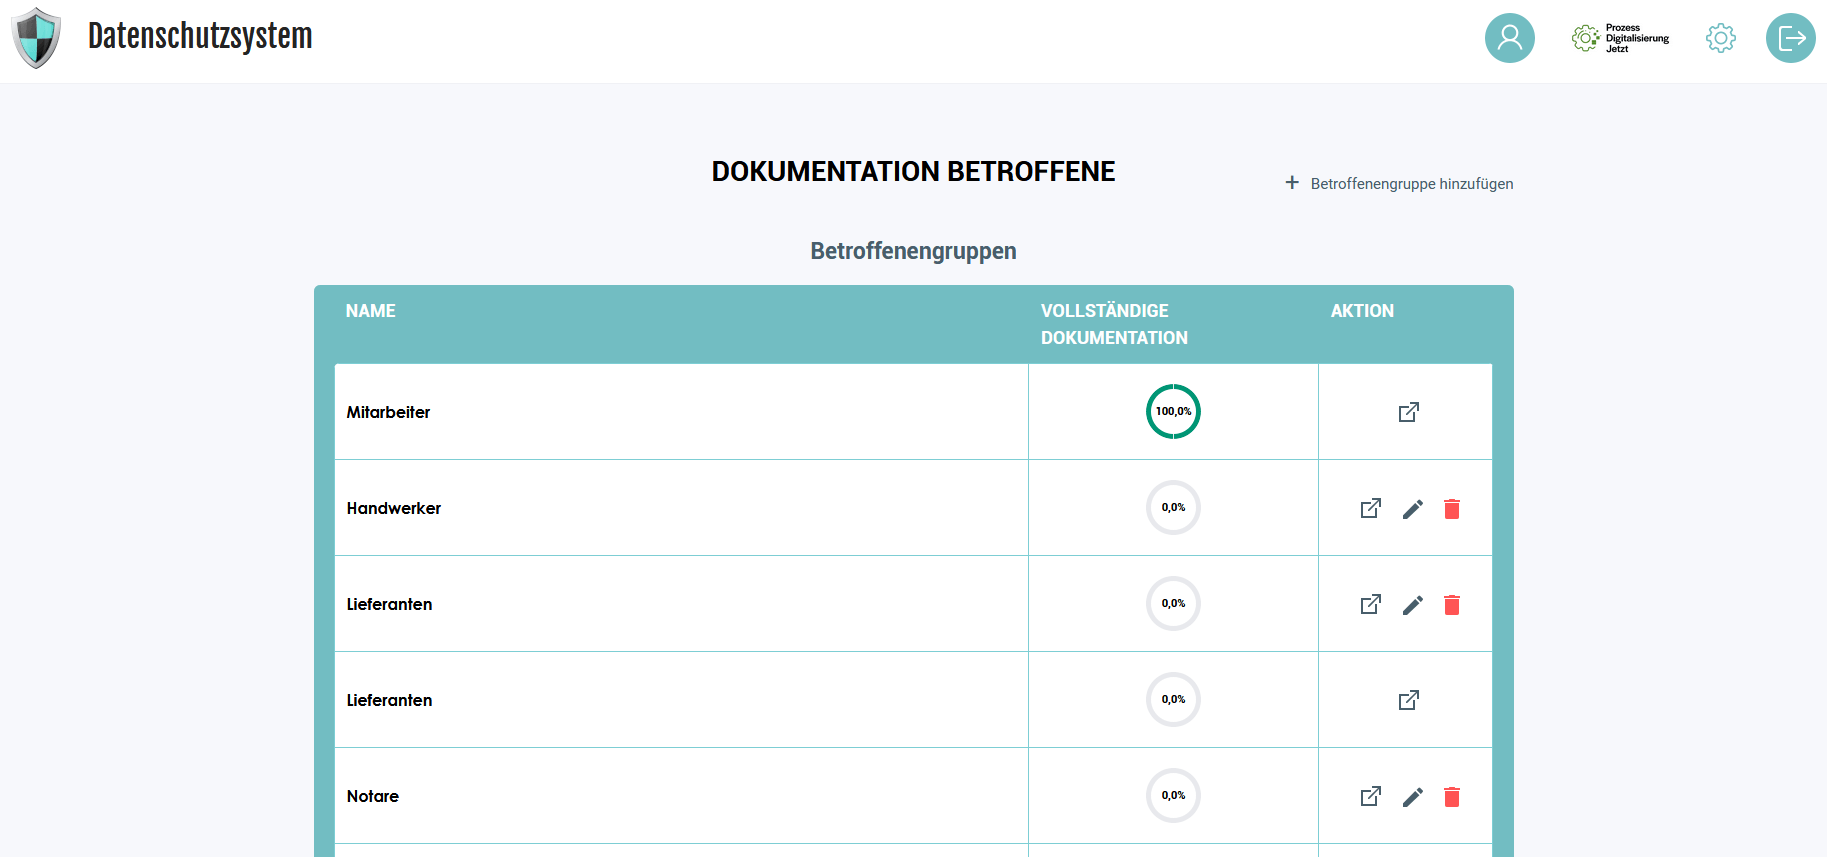Image resolution: width=1827 pixels, height=857 pixels.
Task: Edit the Handwerker group with pencil icon
Action: [x=1412, y=509]
